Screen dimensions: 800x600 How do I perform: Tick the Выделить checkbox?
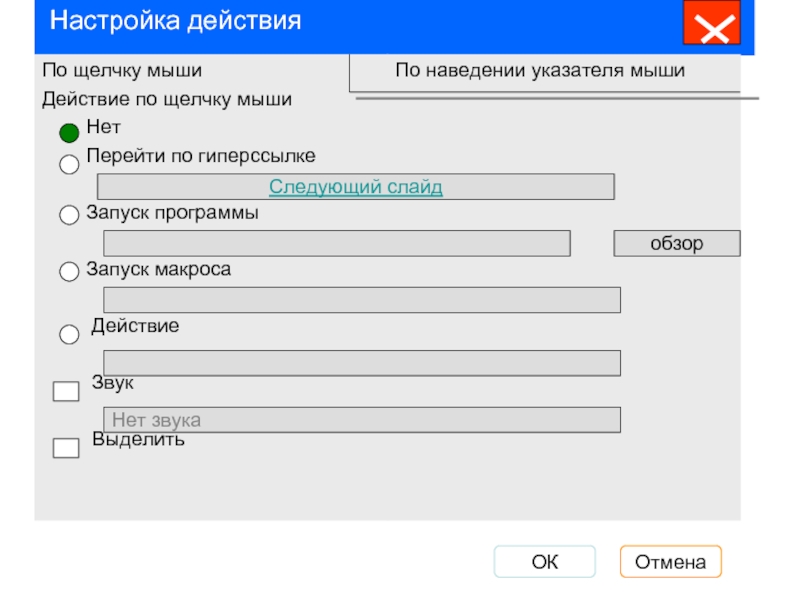point(66,448)
